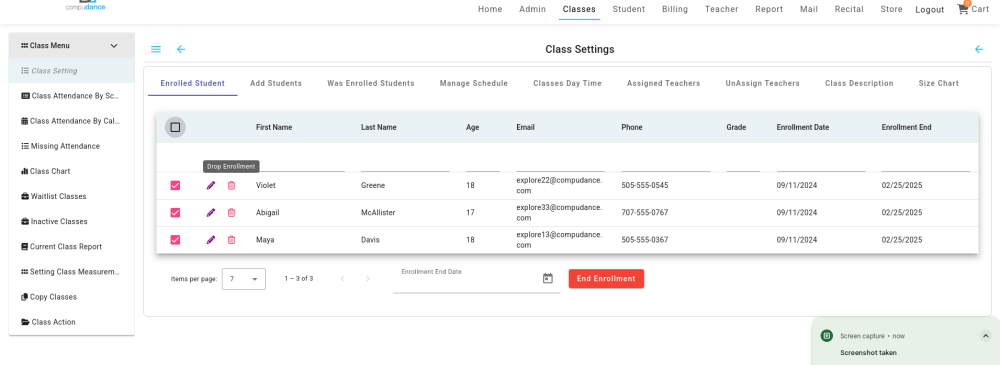Open the Items per page dropdown
This screenshot has width=1000, height=365.
coord(244,279)
